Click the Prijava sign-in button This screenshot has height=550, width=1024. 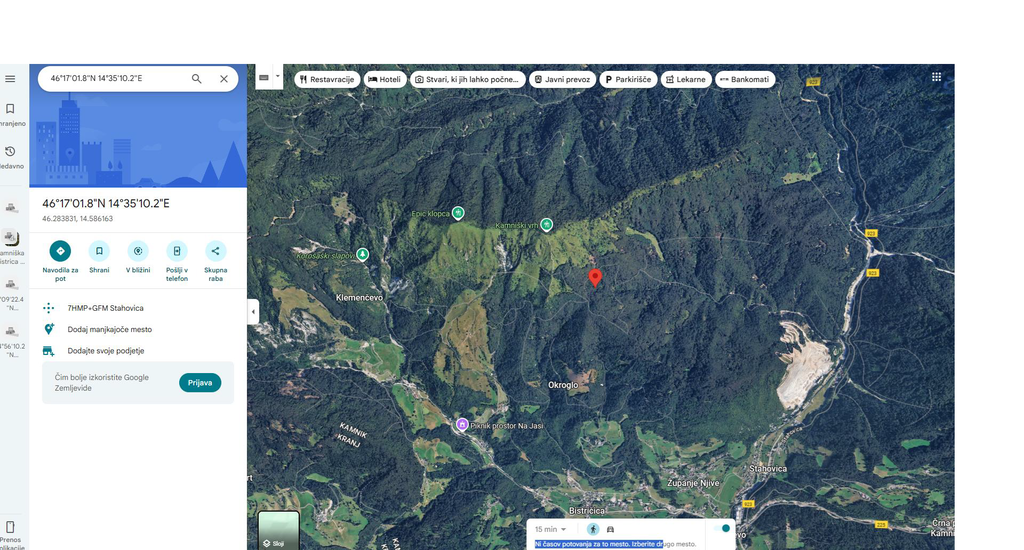200,383
